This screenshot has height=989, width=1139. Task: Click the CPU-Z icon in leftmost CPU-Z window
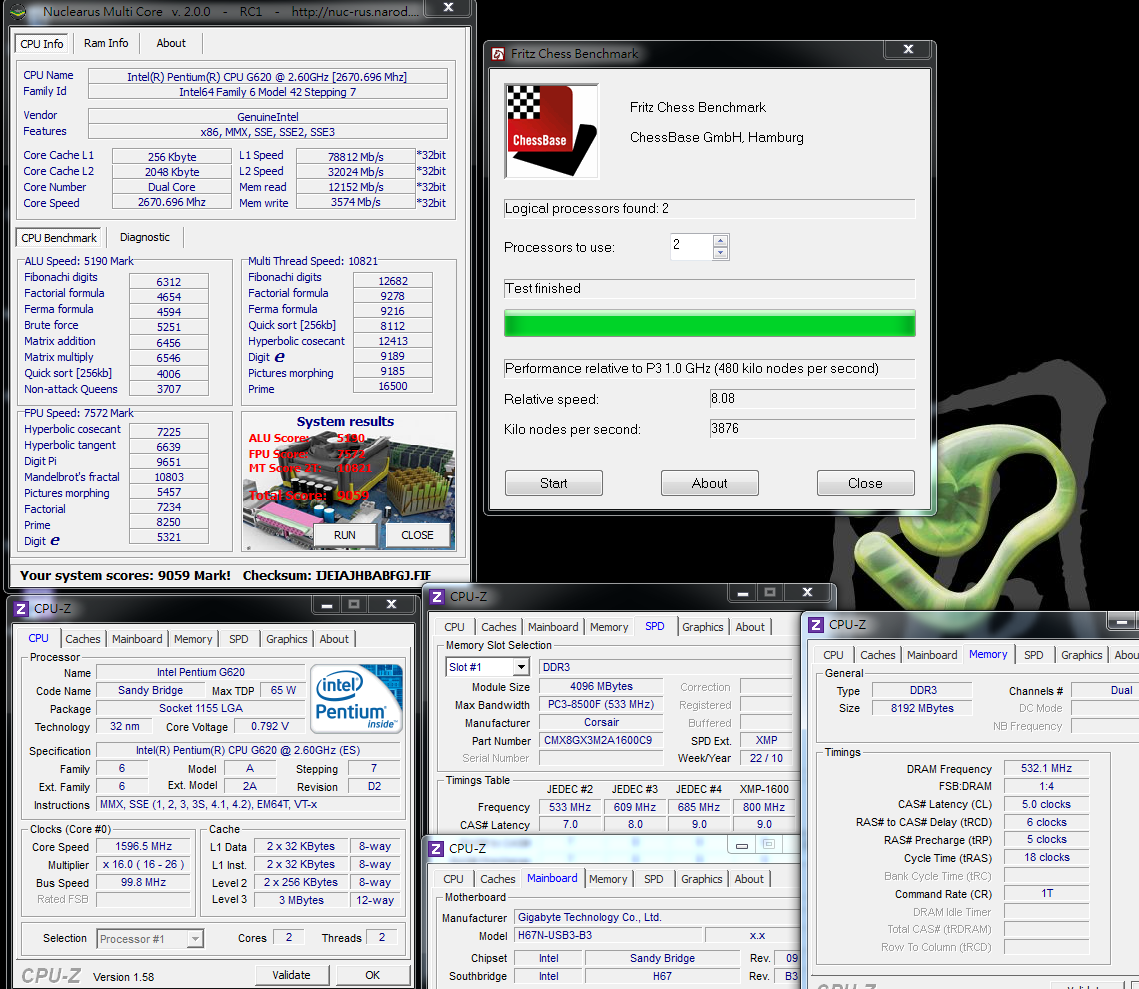pos(21,609)
